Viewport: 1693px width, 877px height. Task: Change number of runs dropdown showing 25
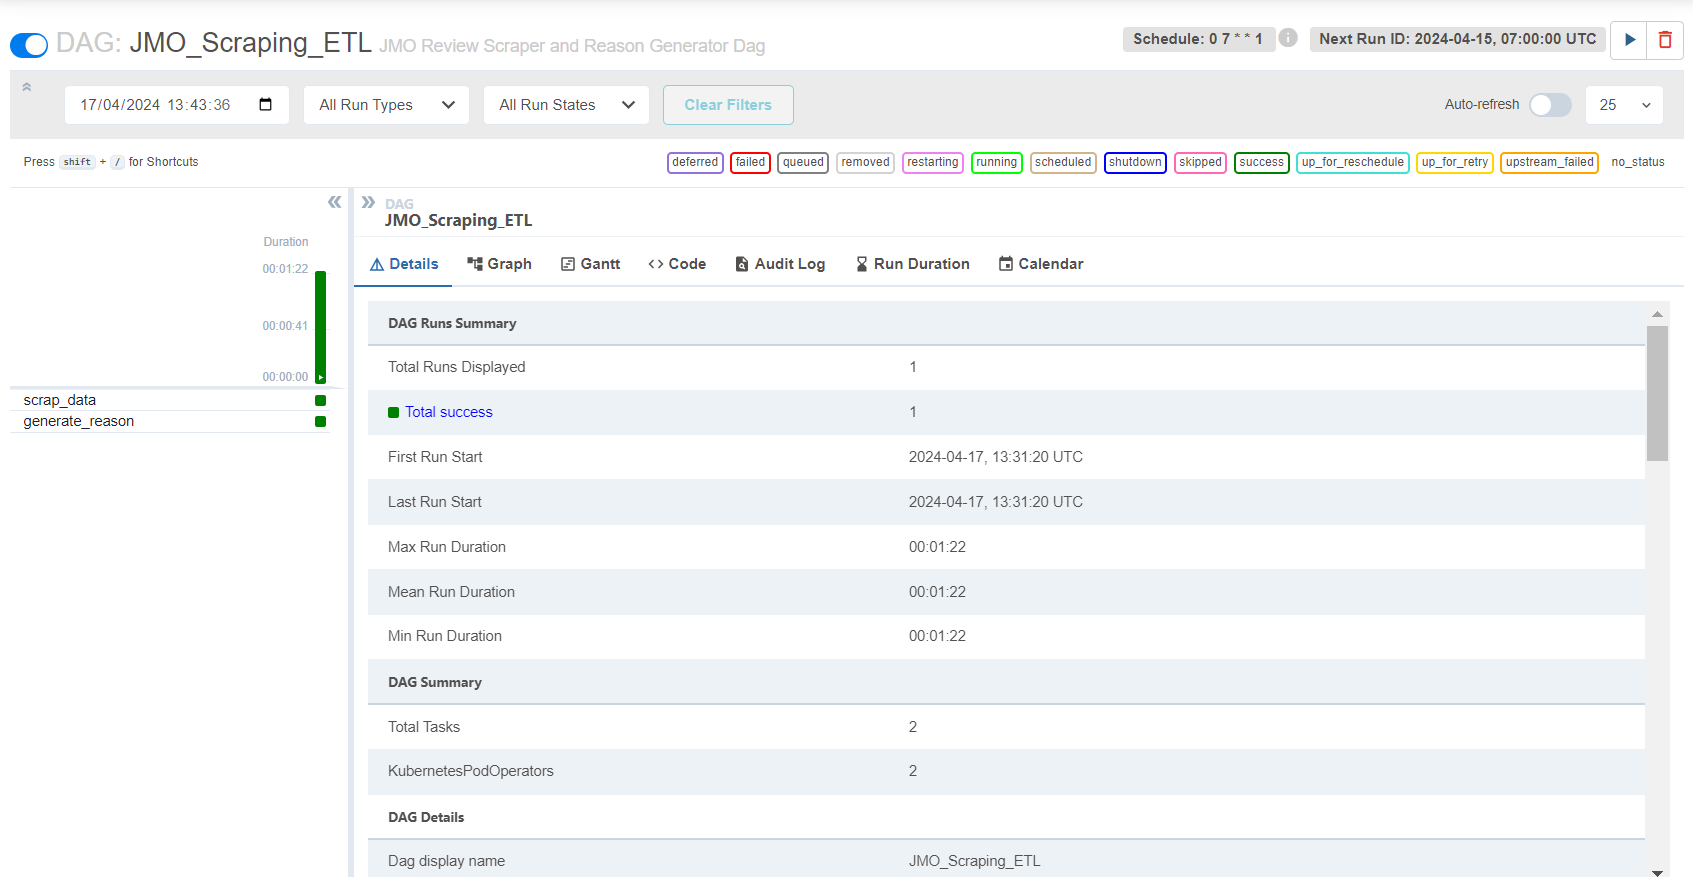pyautogui.click(x=1624, y=105)
